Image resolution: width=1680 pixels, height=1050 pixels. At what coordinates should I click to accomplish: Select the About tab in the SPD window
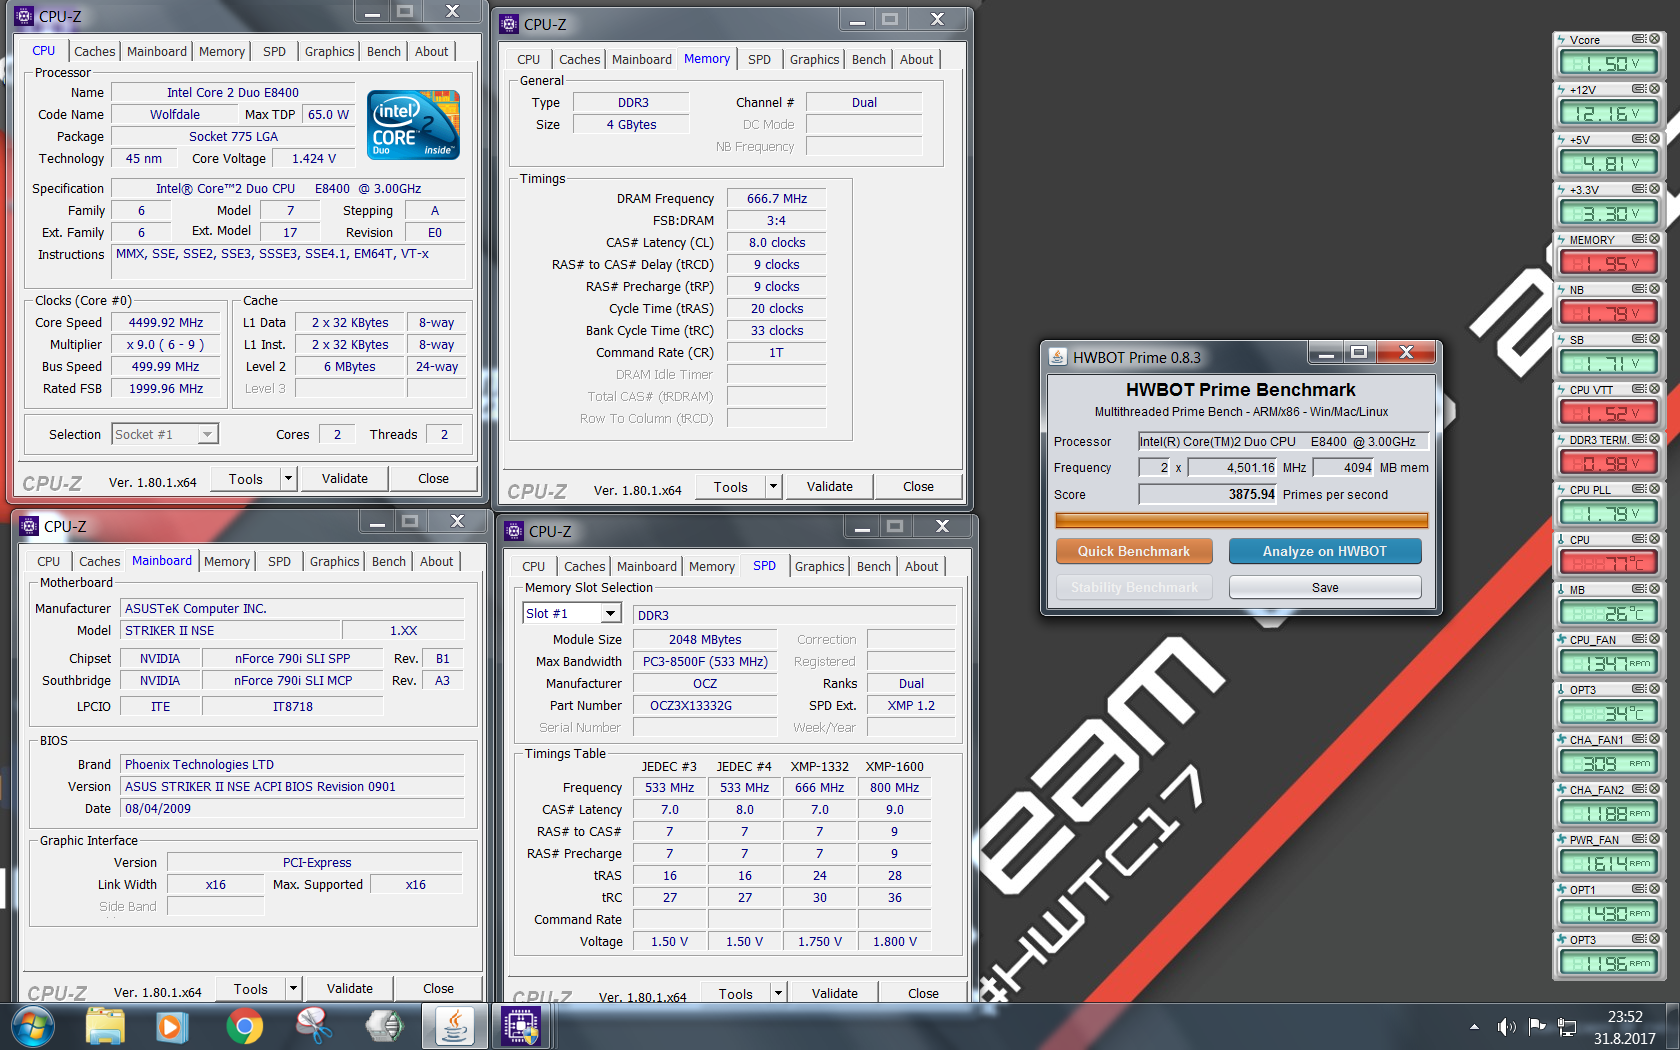922,567
